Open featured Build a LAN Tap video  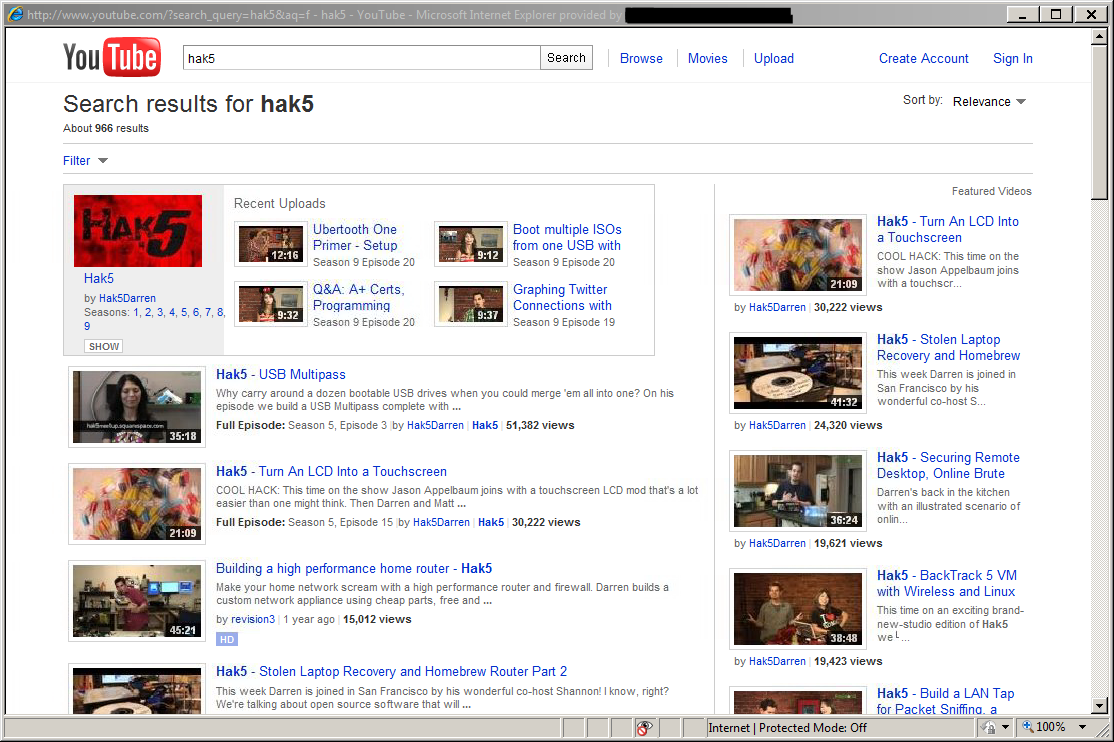[x=945, y=701]
